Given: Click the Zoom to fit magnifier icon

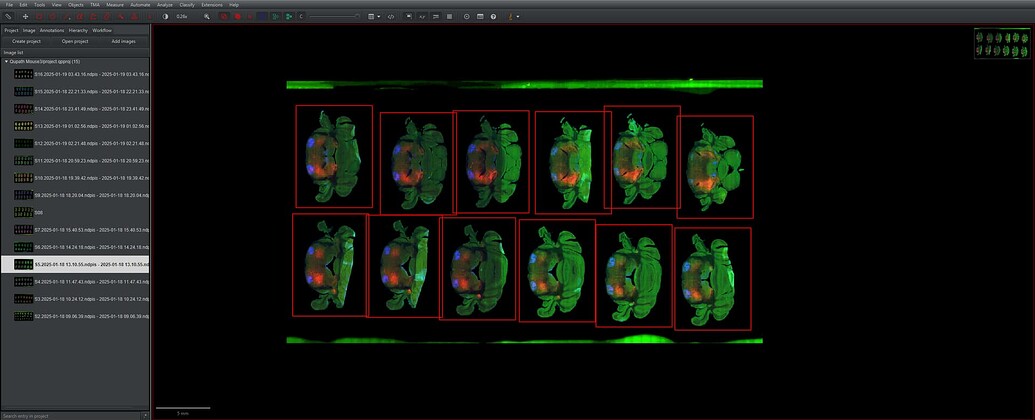Looking at the screenshot, I should [x=207, y=16].
